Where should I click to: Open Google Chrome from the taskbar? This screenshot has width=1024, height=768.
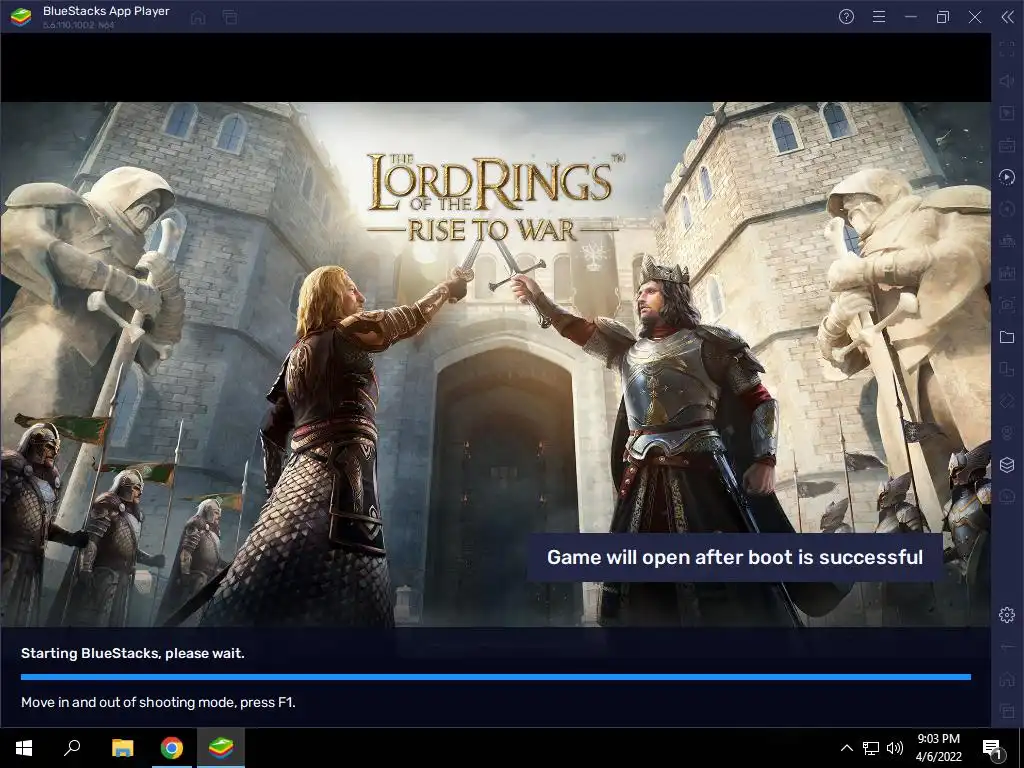click(x=172, y=748)
